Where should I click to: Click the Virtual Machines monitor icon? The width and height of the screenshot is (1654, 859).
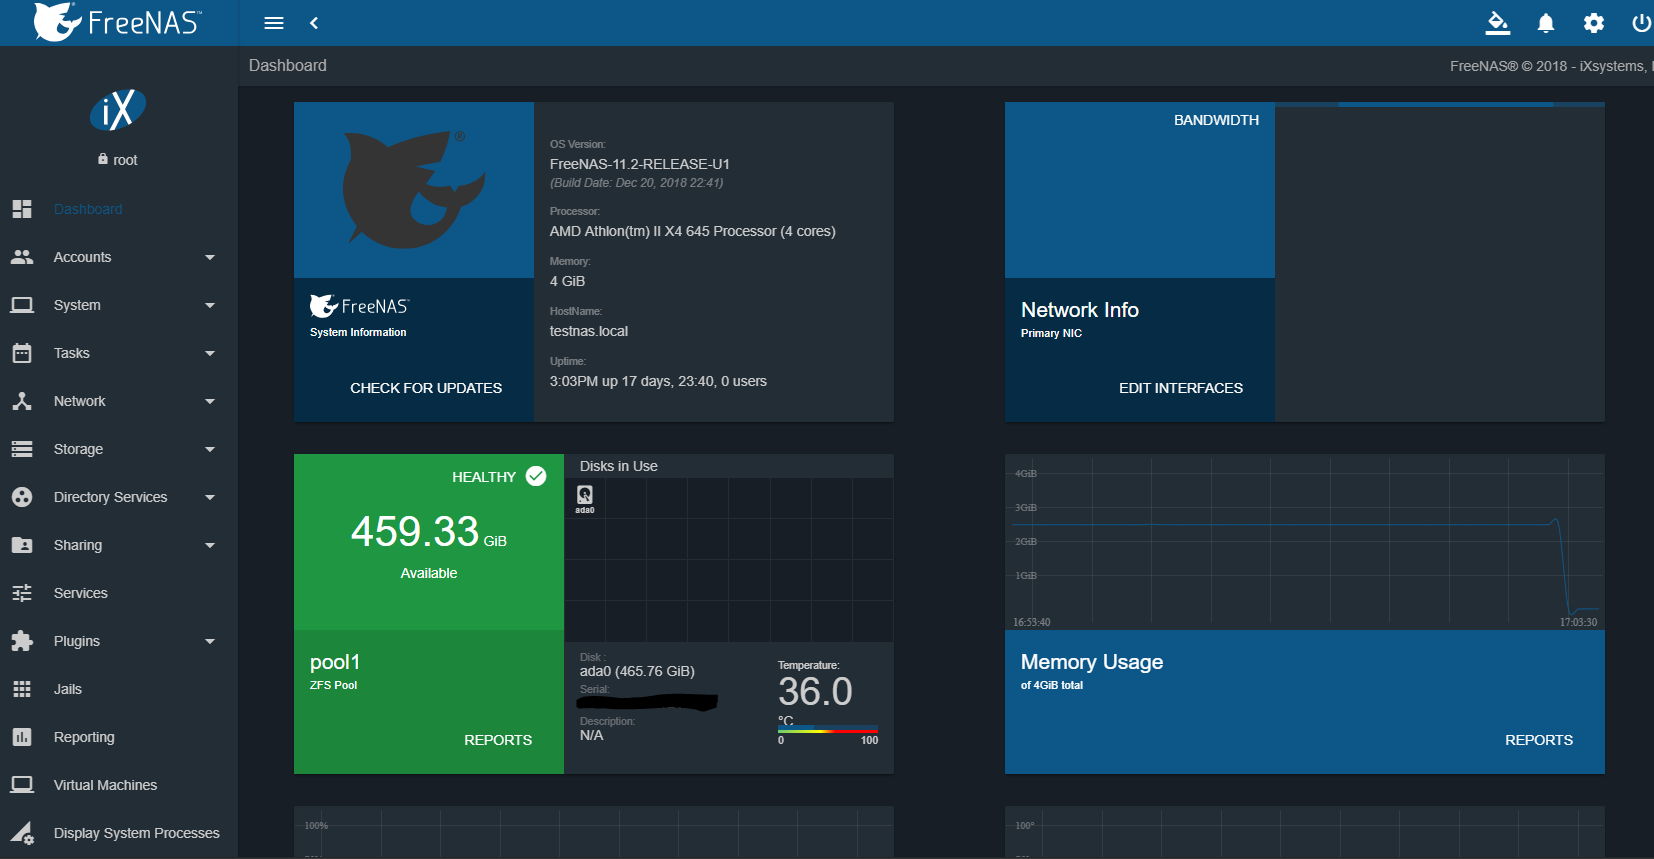point(22,785)
